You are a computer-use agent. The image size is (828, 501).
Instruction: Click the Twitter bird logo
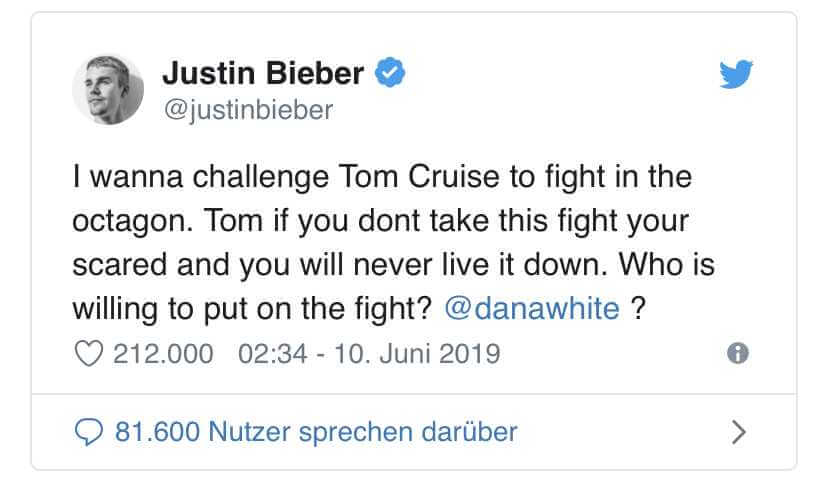[x=736, y=73]
